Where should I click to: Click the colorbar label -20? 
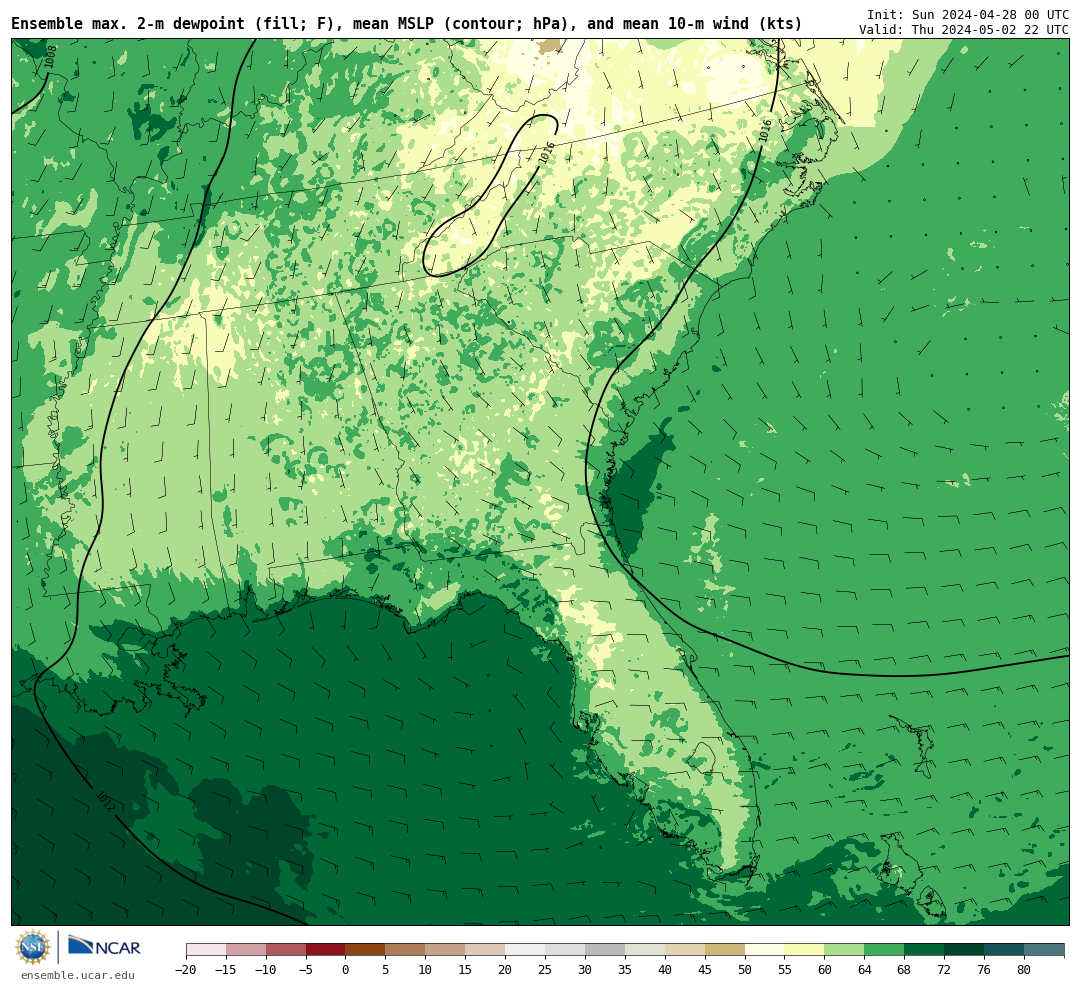coord(187,969)
